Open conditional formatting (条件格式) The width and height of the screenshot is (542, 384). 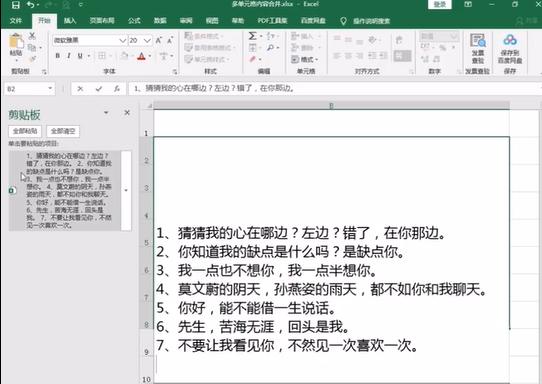point(203,36)
